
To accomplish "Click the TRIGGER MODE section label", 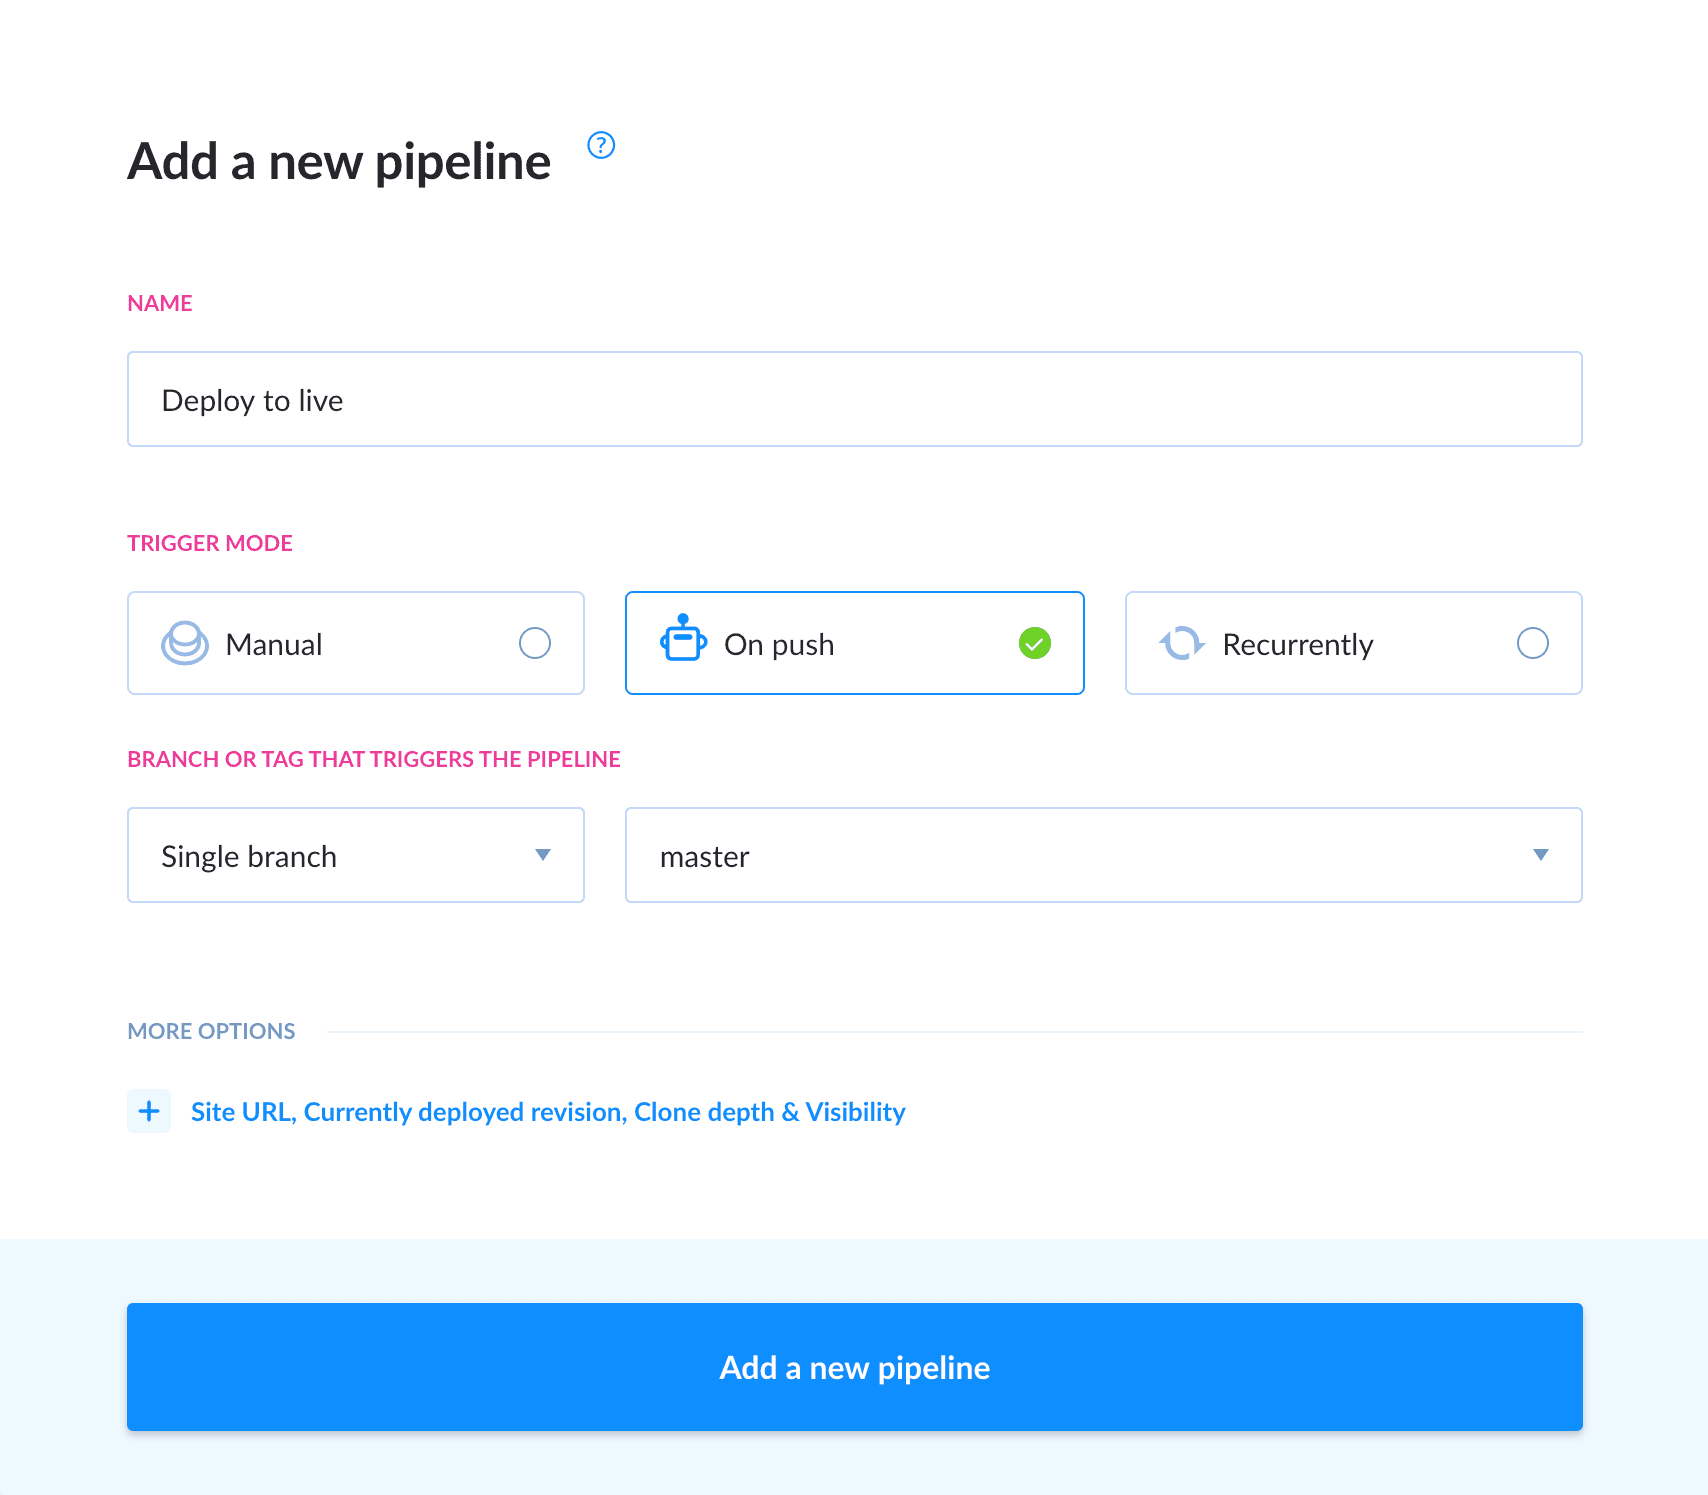I will pos(210,543).
